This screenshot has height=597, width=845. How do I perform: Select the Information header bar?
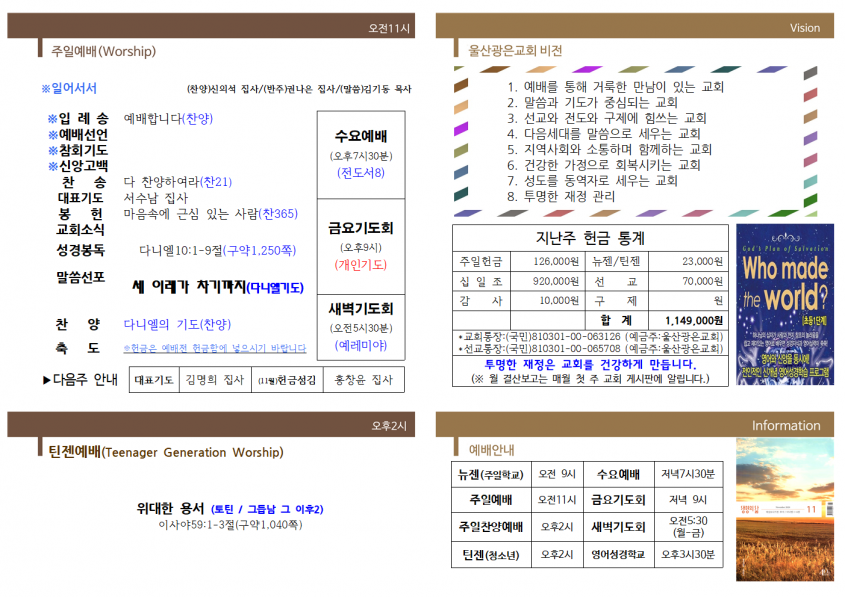(x=634, y=425)
